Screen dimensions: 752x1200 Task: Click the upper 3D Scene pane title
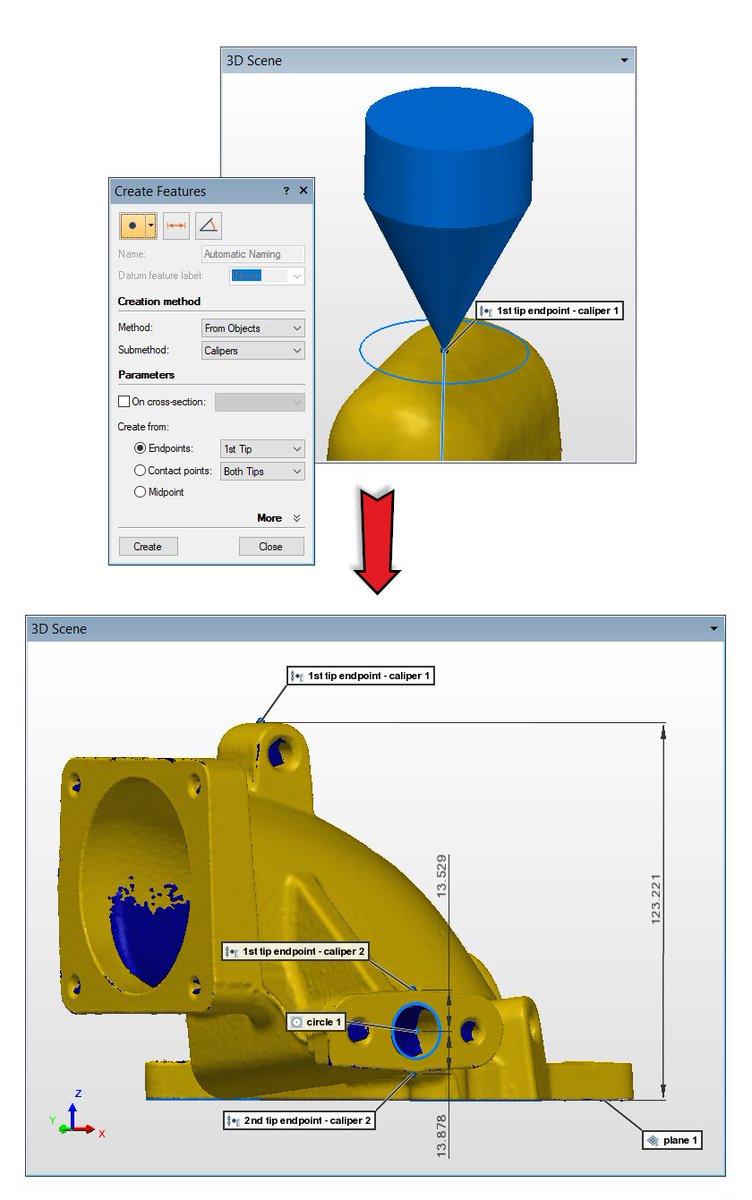coord(254,61)
